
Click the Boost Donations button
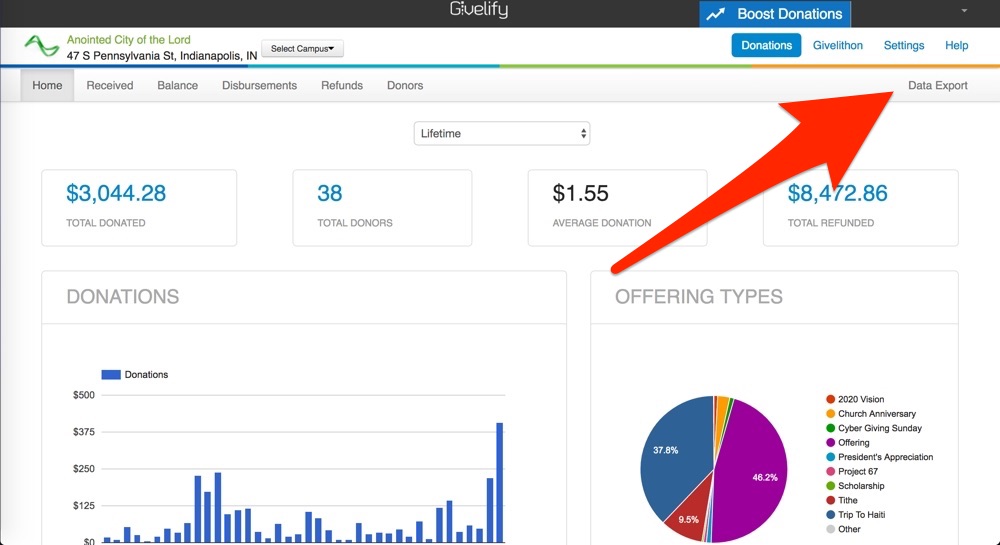click(775, 14)
